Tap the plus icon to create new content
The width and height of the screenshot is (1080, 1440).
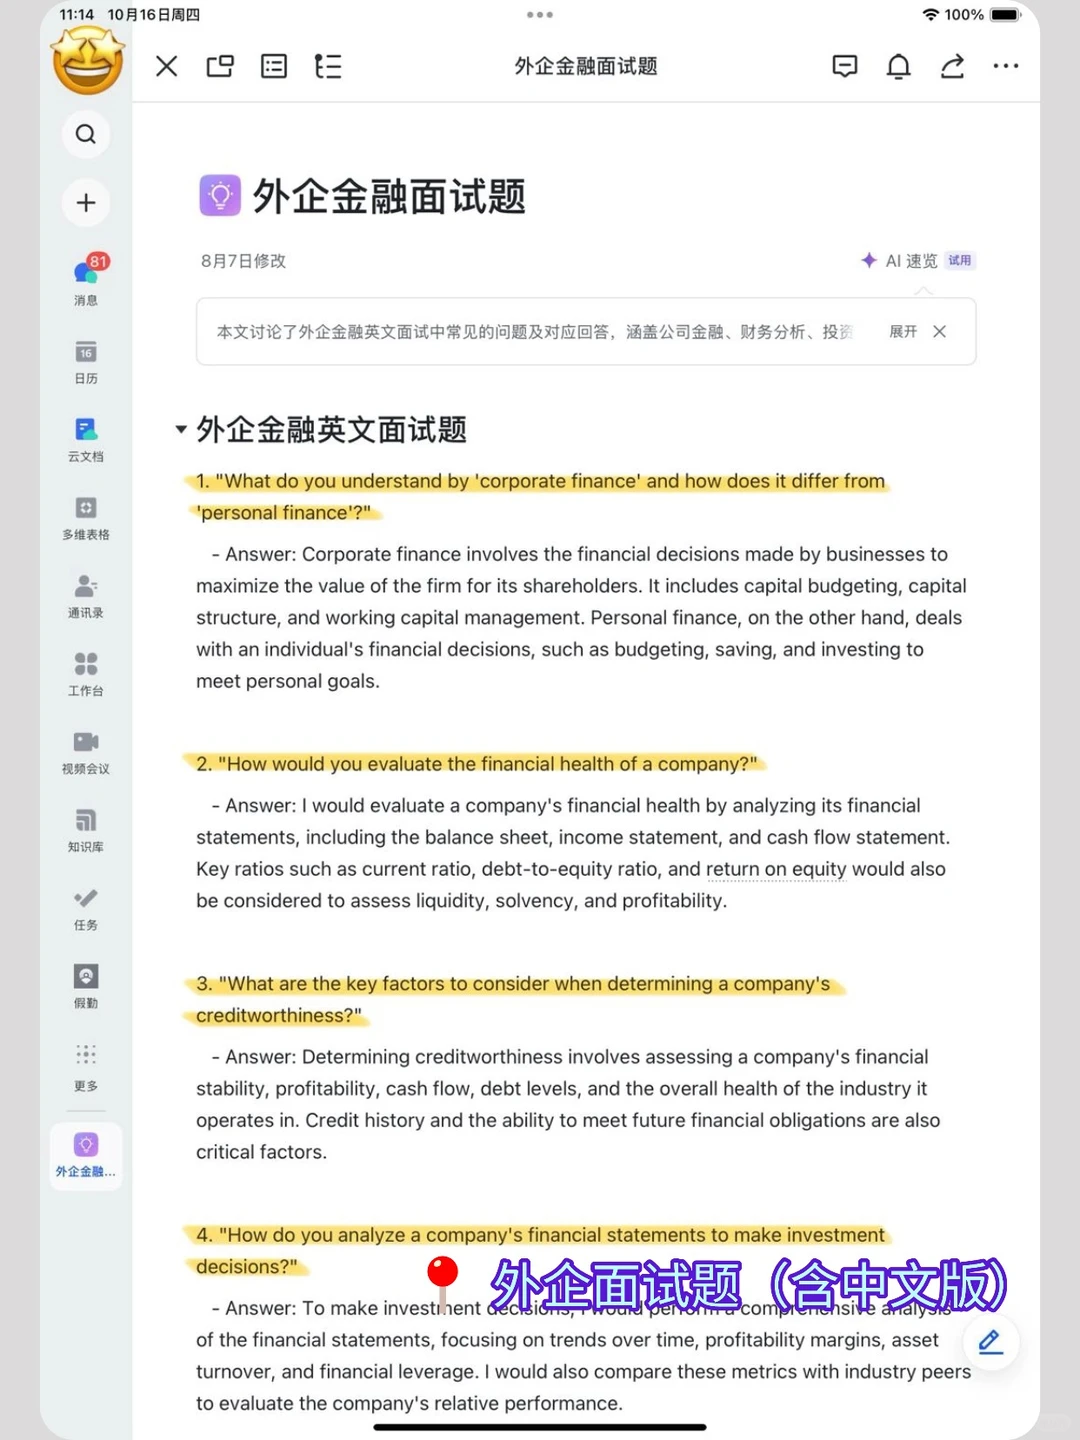[x=86, y=202]
